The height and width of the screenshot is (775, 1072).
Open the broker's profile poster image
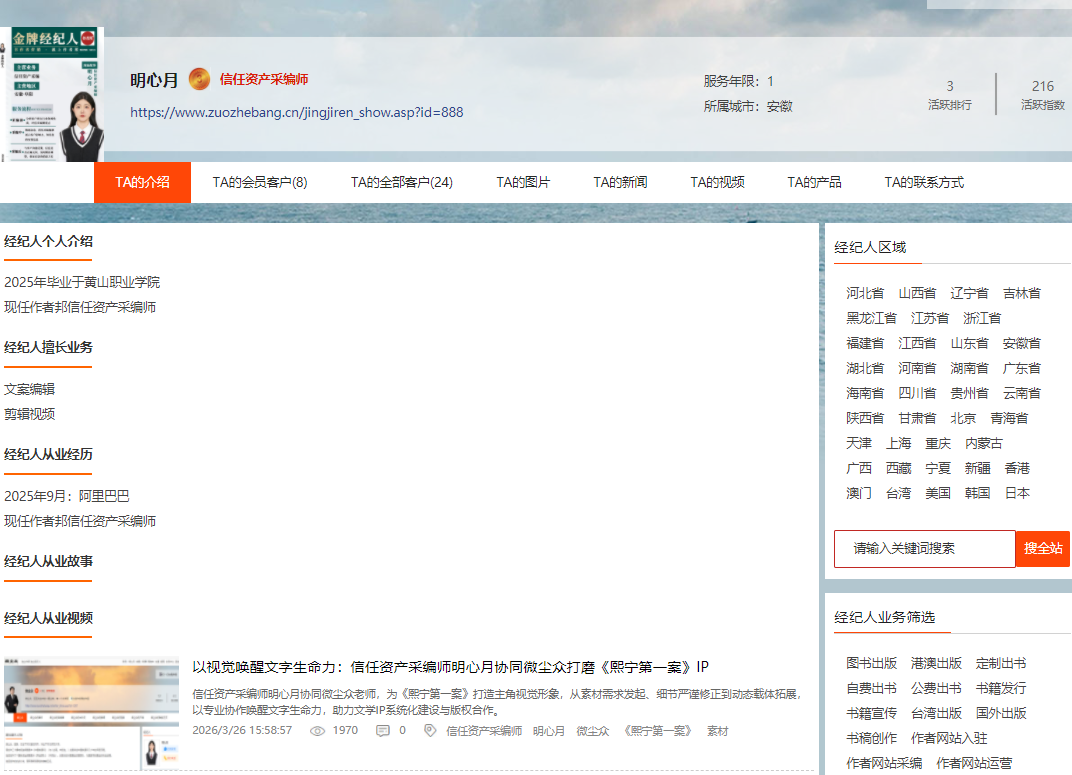52,95
